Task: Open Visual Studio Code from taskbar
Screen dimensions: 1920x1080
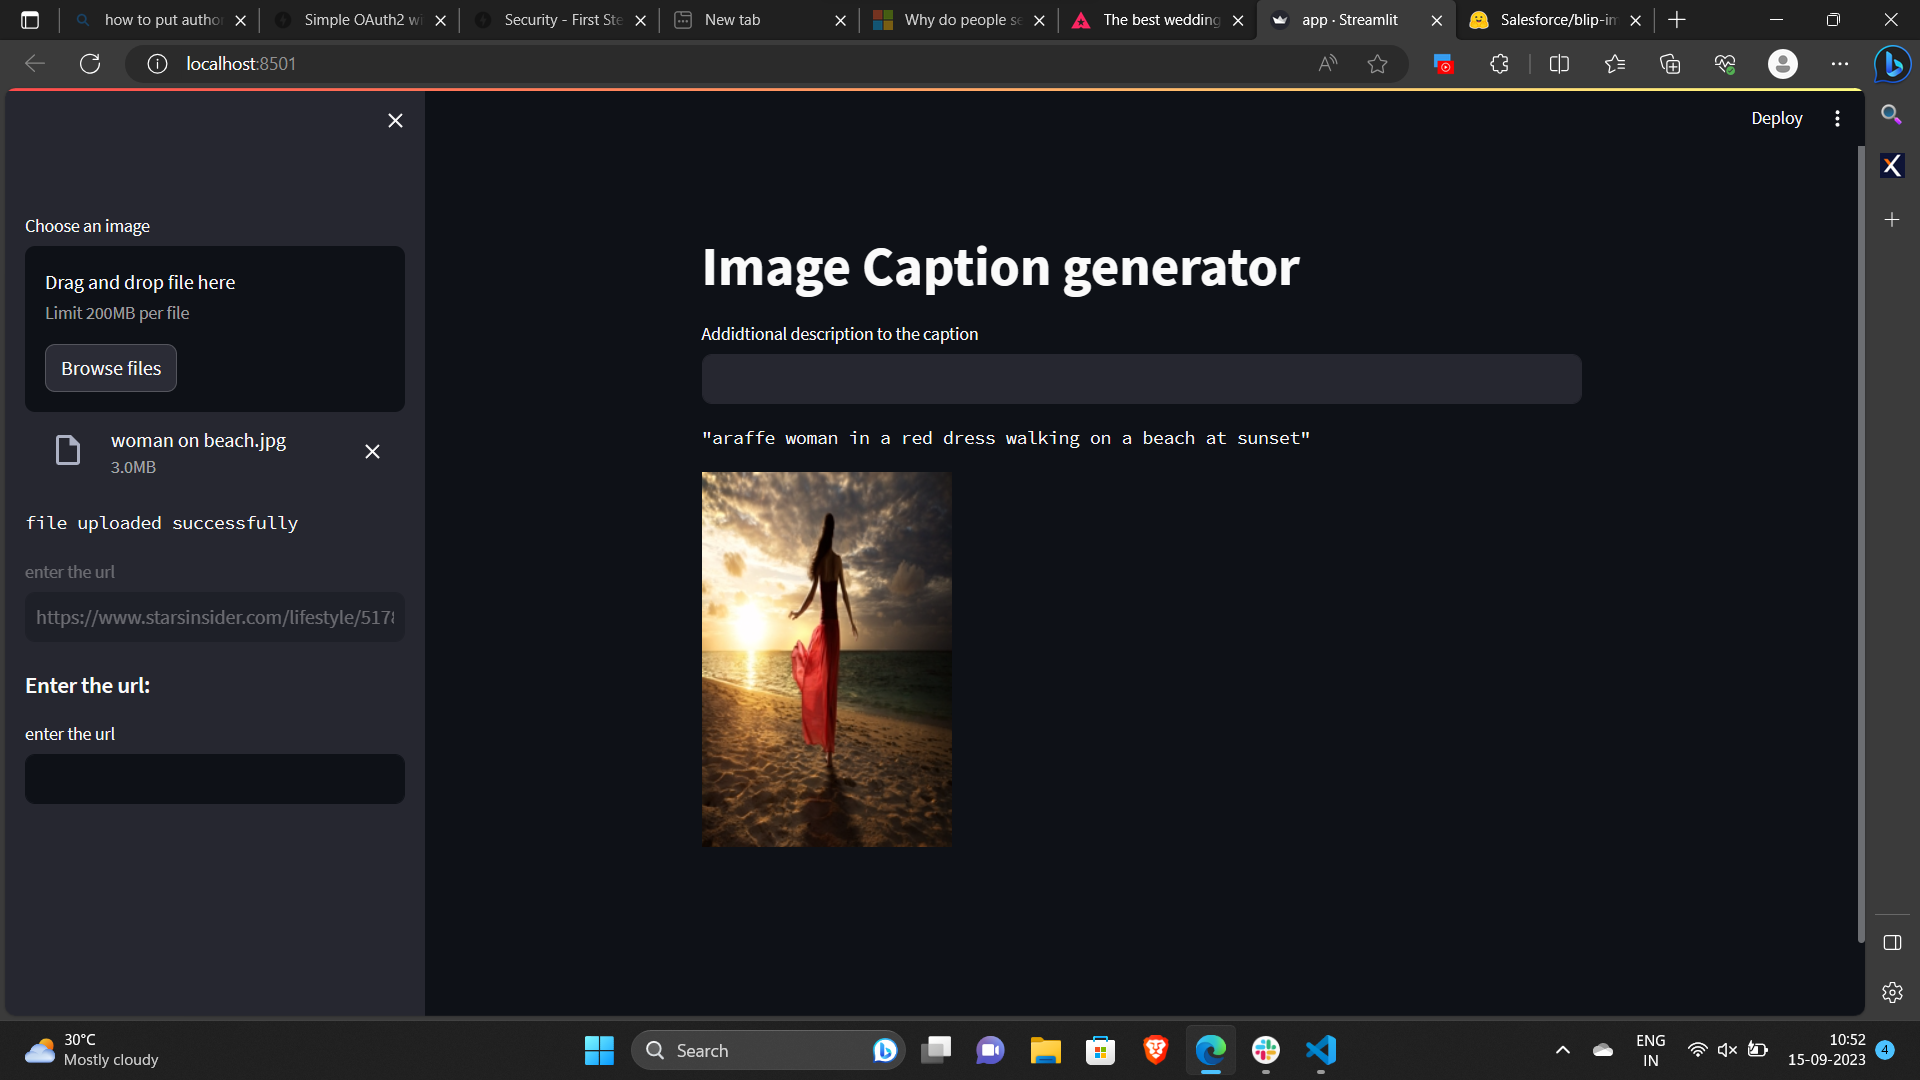Action: tap(1321, 1050)
